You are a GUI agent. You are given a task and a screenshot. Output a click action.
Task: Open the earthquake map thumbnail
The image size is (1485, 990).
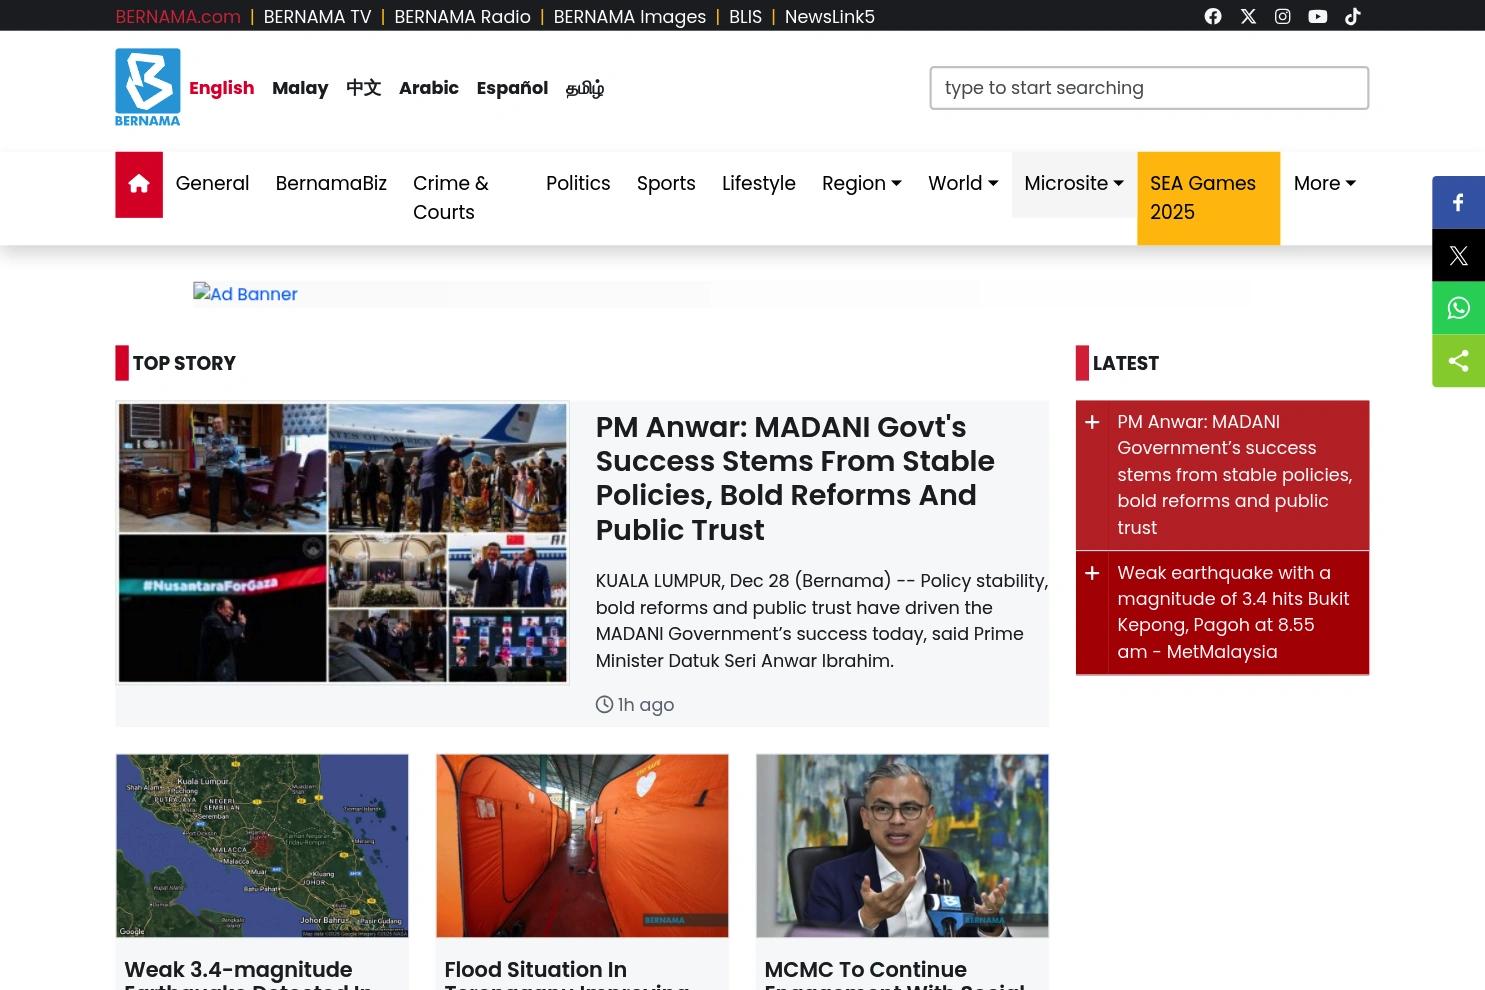pos(262,846)
